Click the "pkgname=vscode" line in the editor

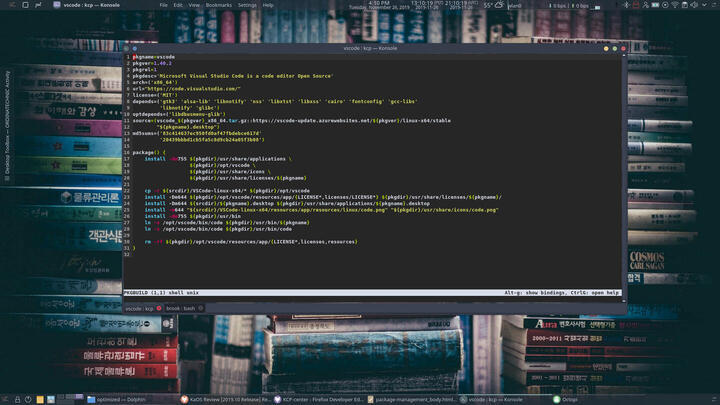tap(154, 57)
